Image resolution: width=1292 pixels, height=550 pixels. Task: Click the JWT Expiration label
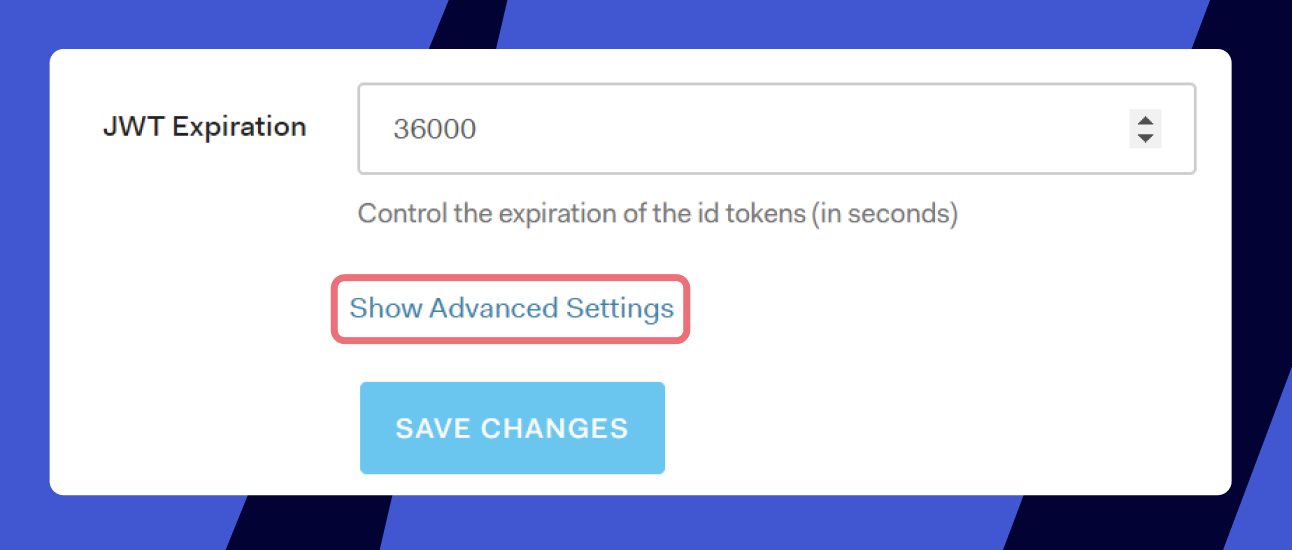(x=204, y=127)
